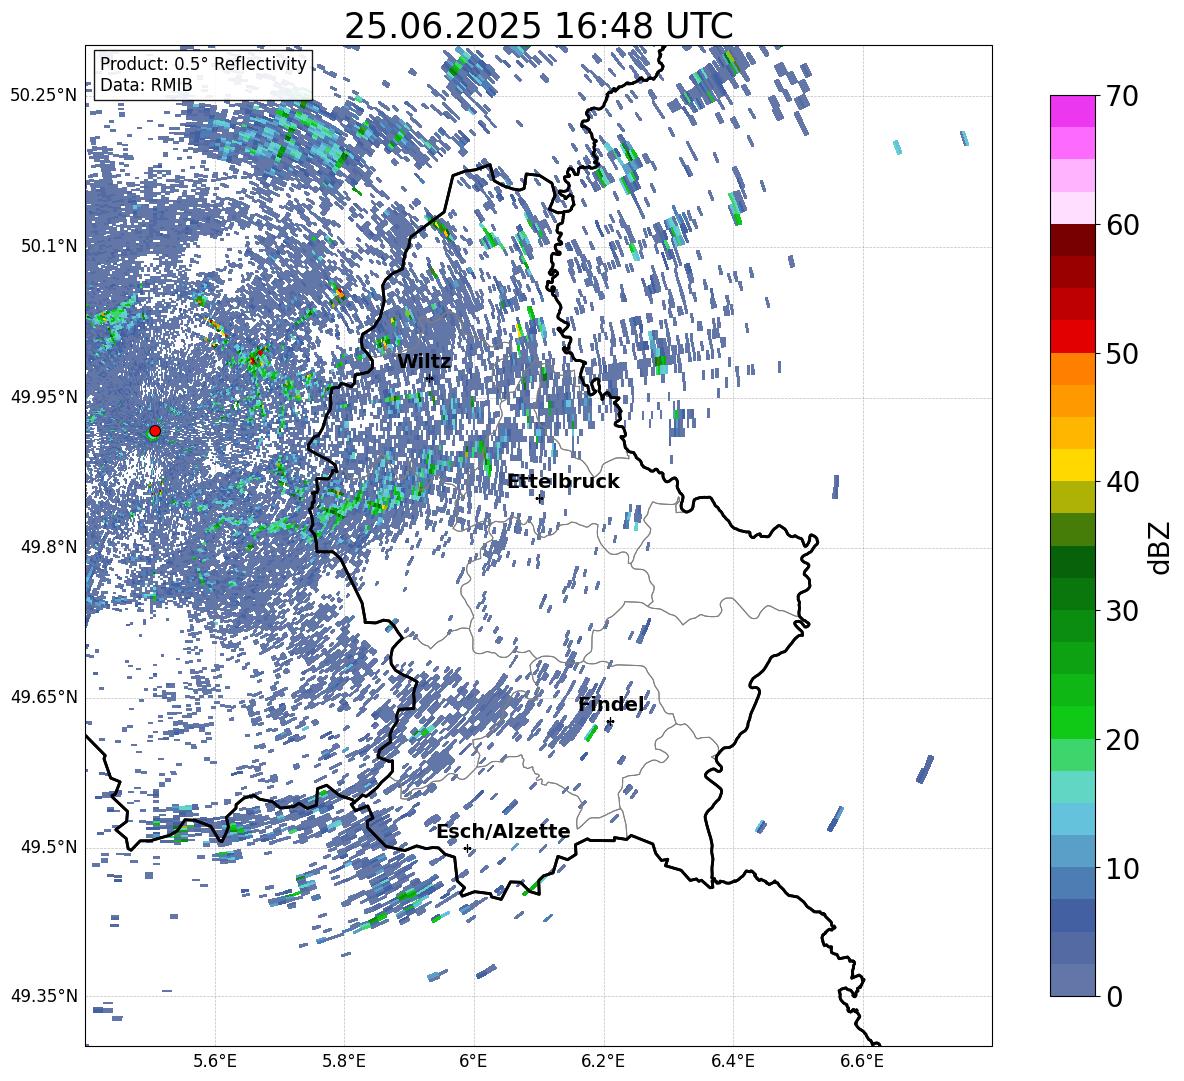Click the 5.8°E longitude label

[x=344, y=1061]
